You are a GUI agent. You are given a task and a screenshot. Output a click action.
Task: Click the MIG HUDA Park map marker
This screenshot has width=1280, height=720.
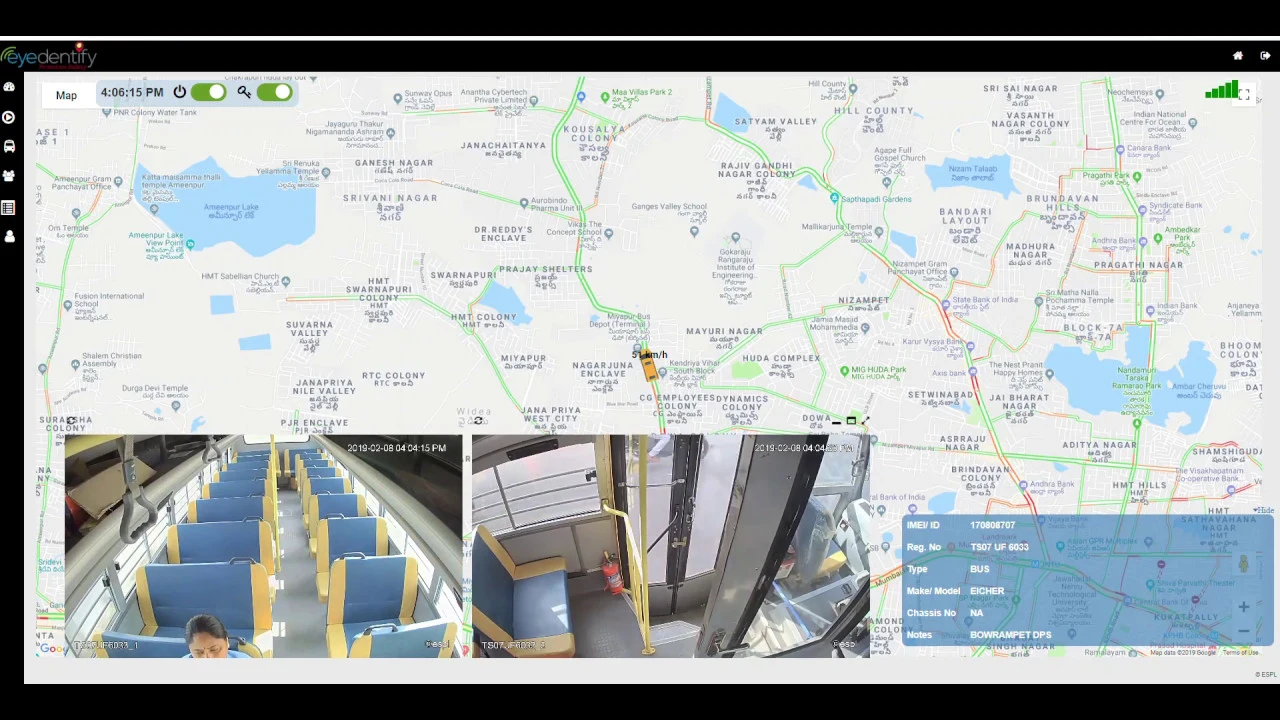[844, 370]
